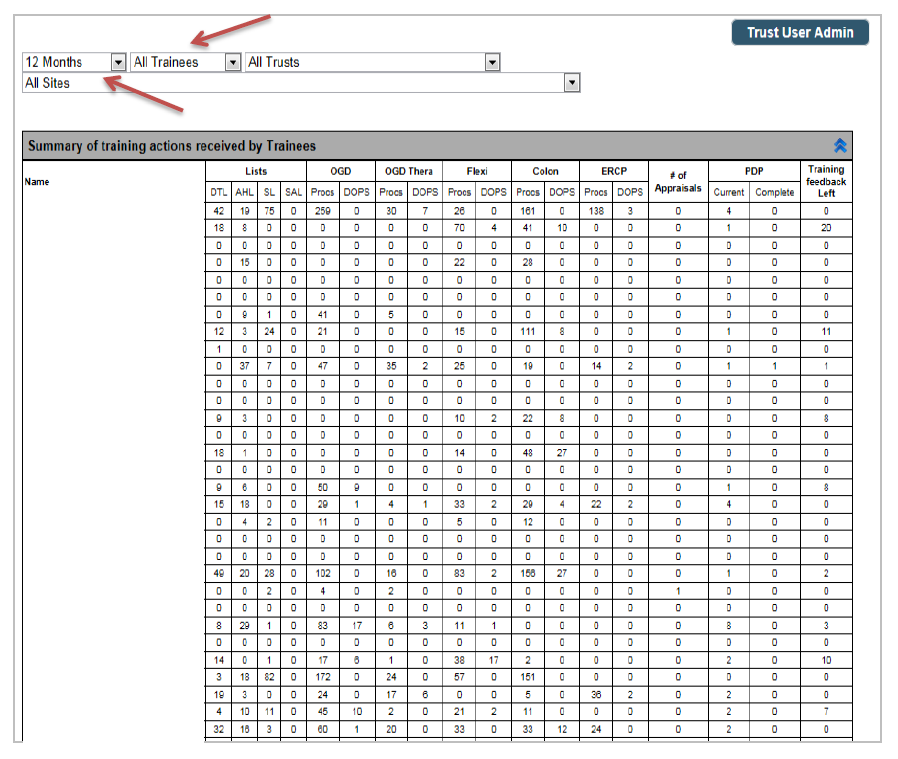Click the Colon group header

pos(544,171)
